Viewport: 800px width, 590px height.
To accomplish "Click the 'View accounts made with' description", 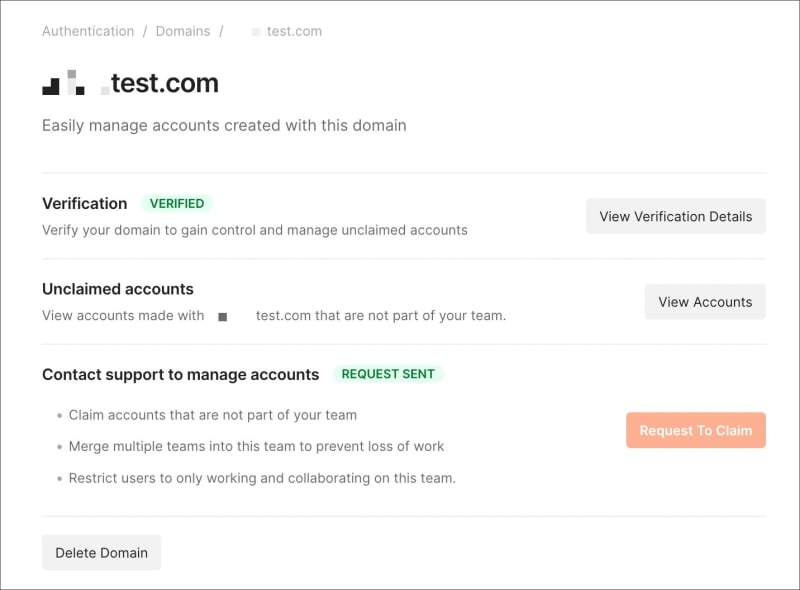I will (x=274, y=316).
